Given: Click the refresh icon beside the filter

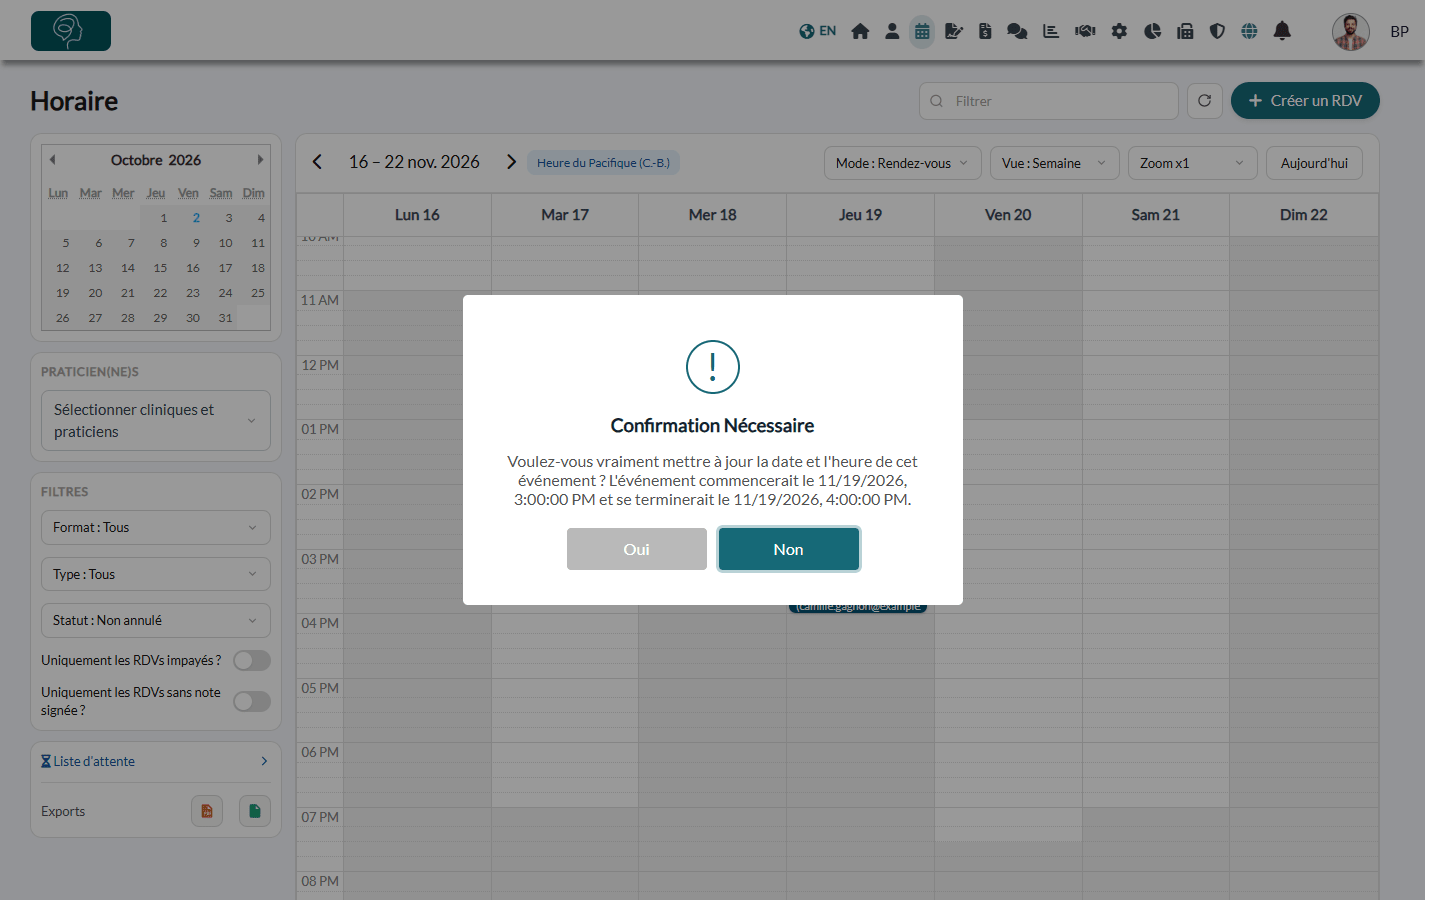Looking at the screenshot, I should (1205, 101).
